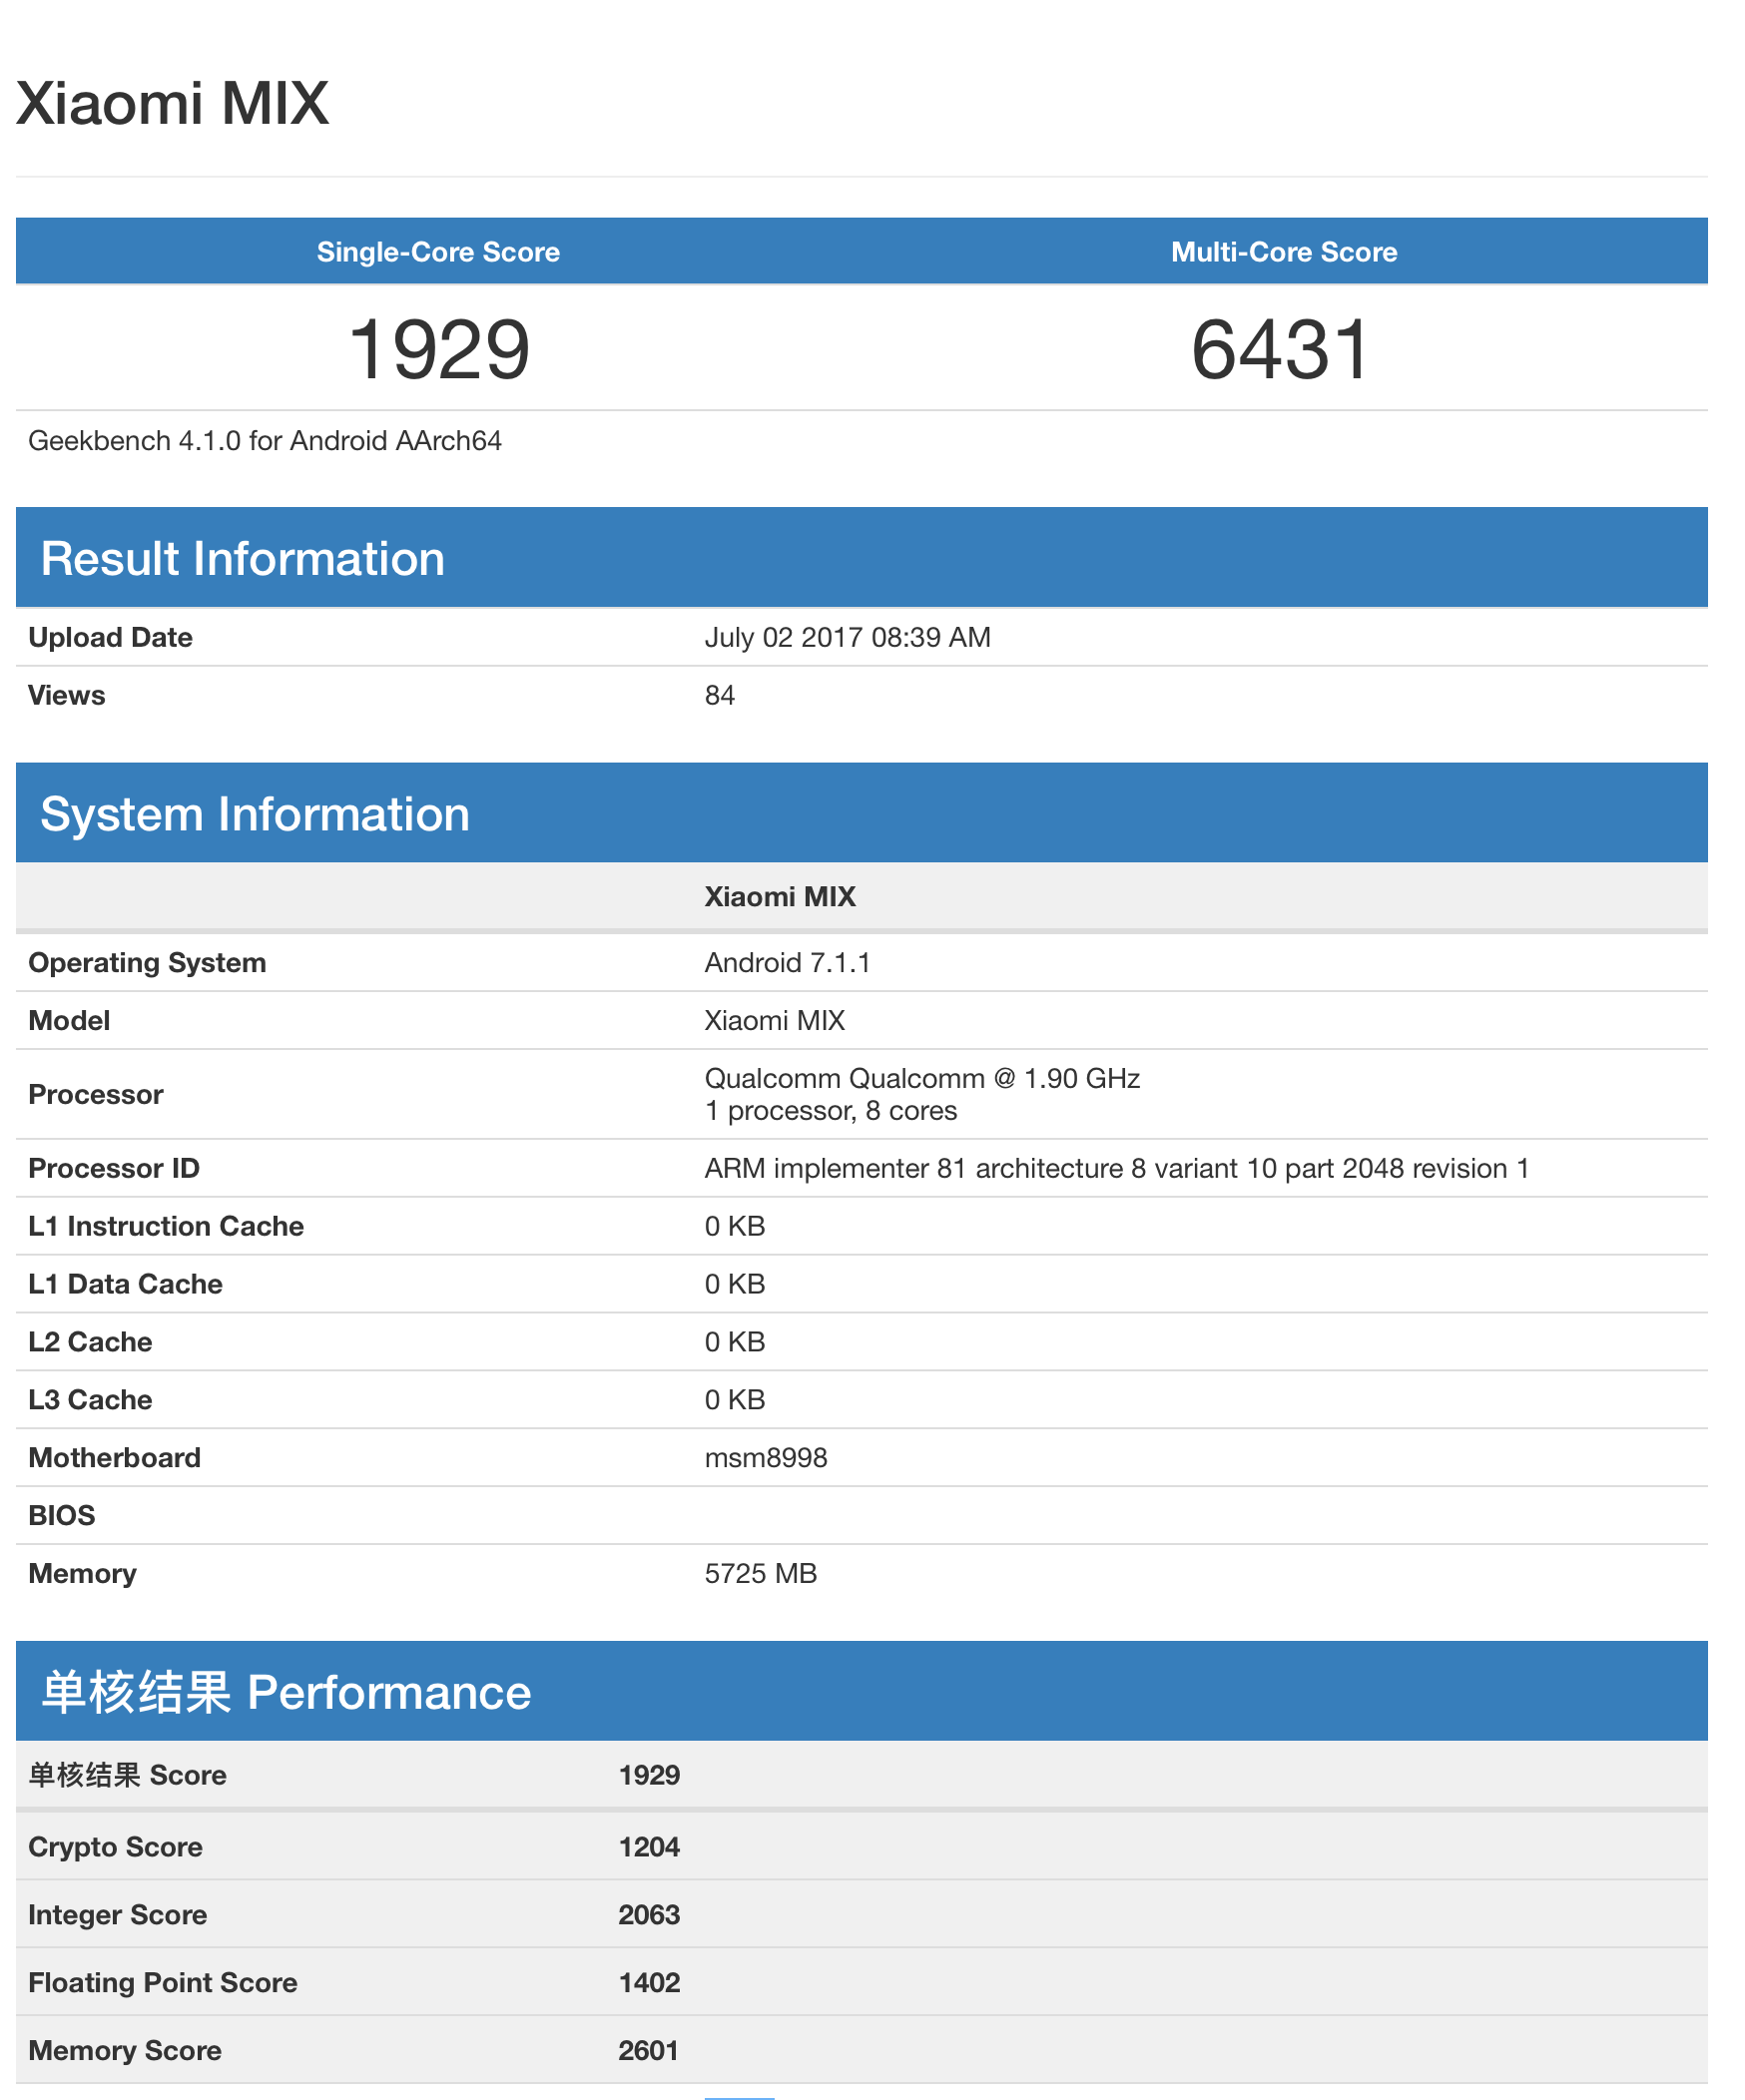The image size is (1745, 2100).
Task: Select the Multi-Core Score header
Action: (x=1283, y=252)
